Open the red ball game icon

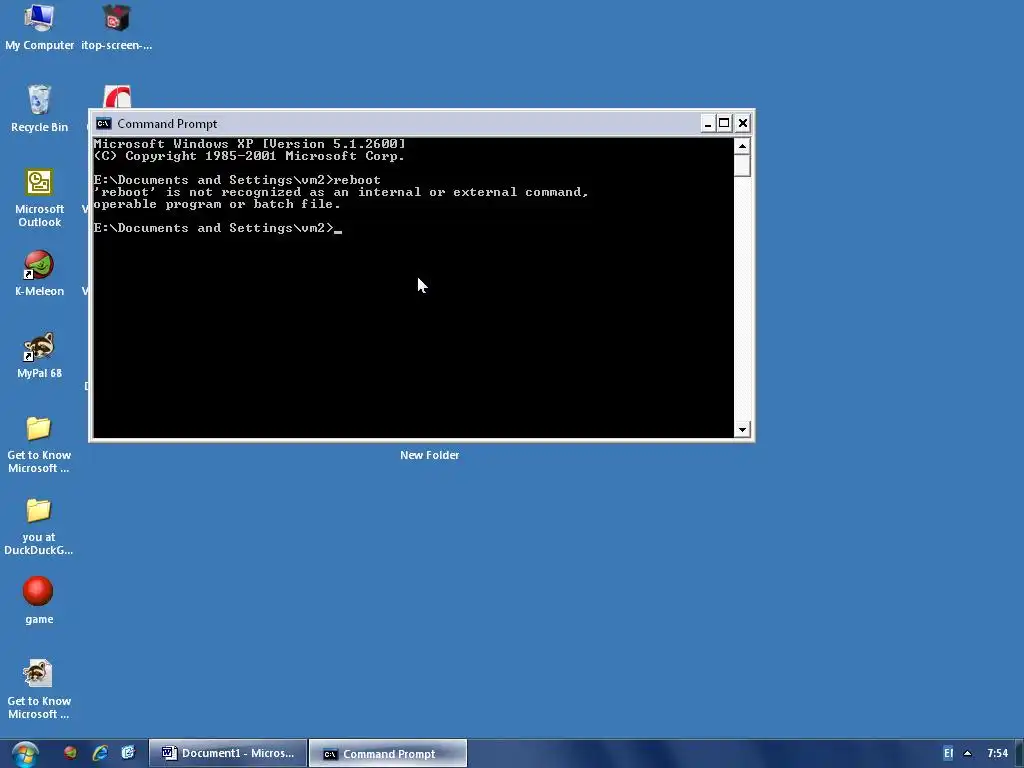(x=39, y=601)
